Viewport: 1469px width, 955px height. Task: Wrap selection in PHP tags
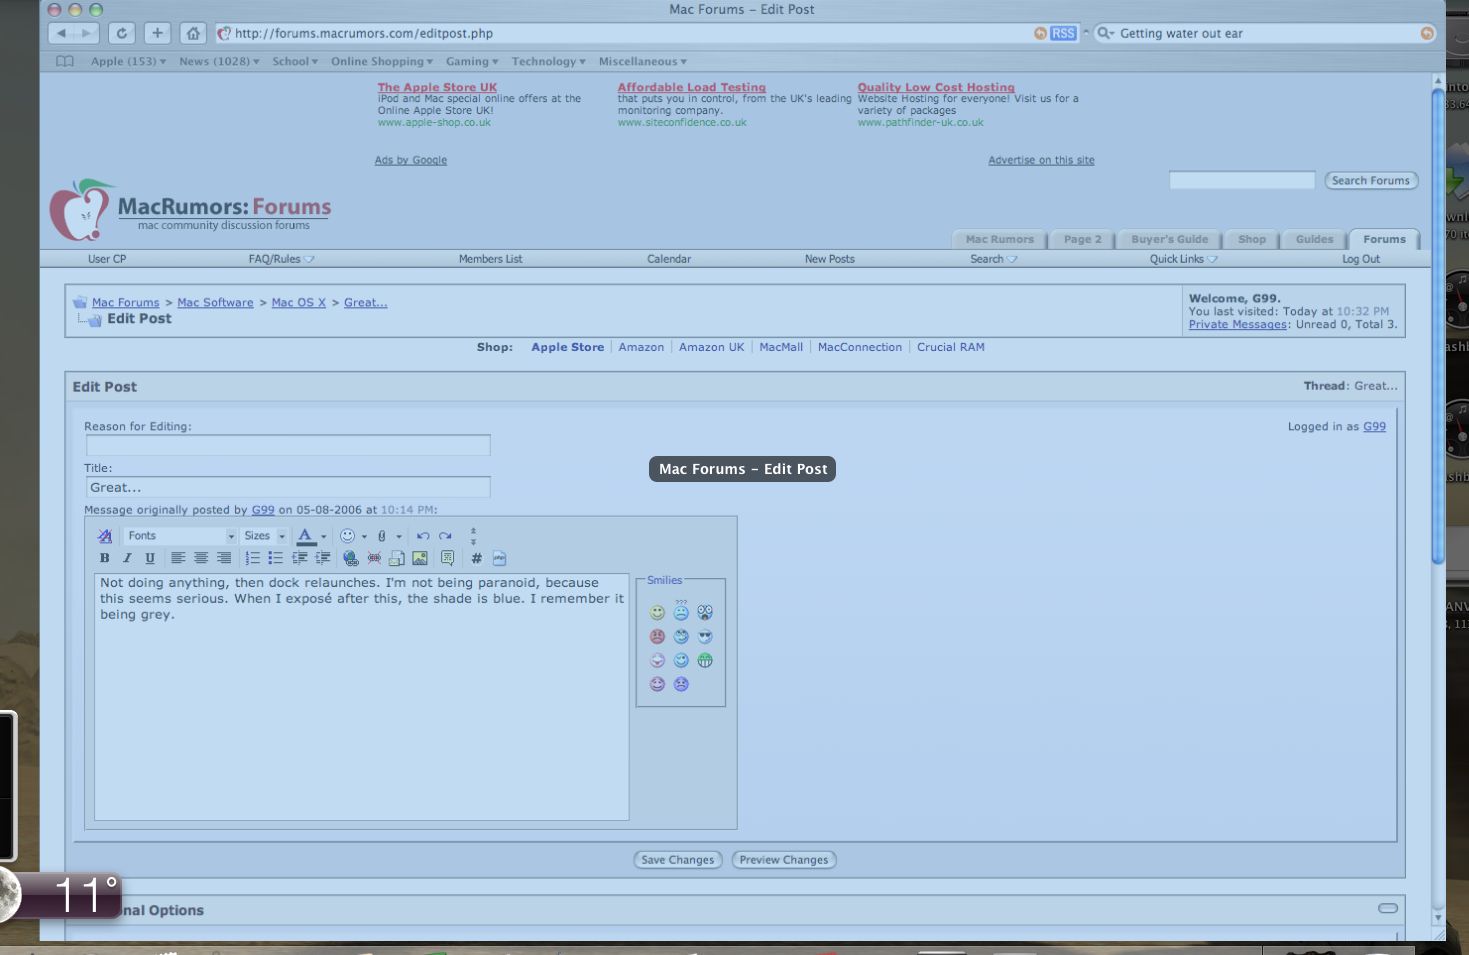tap(499, 558)
